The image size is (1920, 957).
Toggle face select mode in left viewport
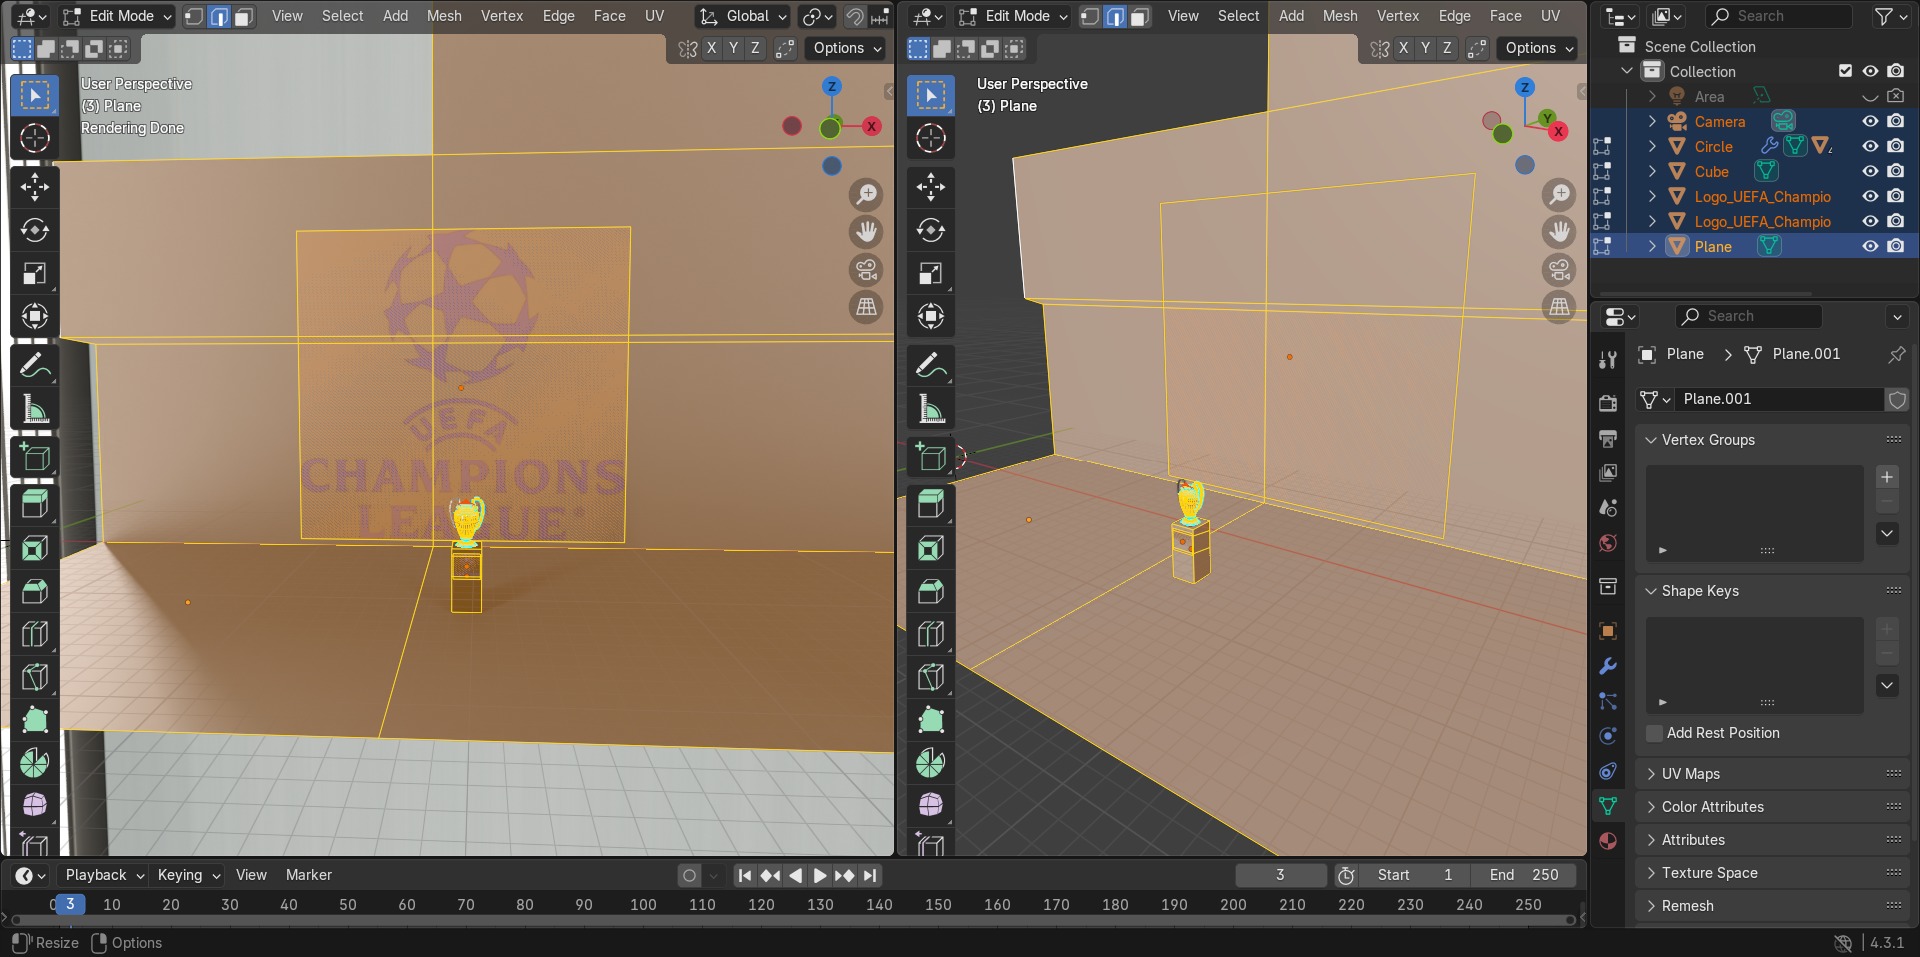tap(244, 16)
